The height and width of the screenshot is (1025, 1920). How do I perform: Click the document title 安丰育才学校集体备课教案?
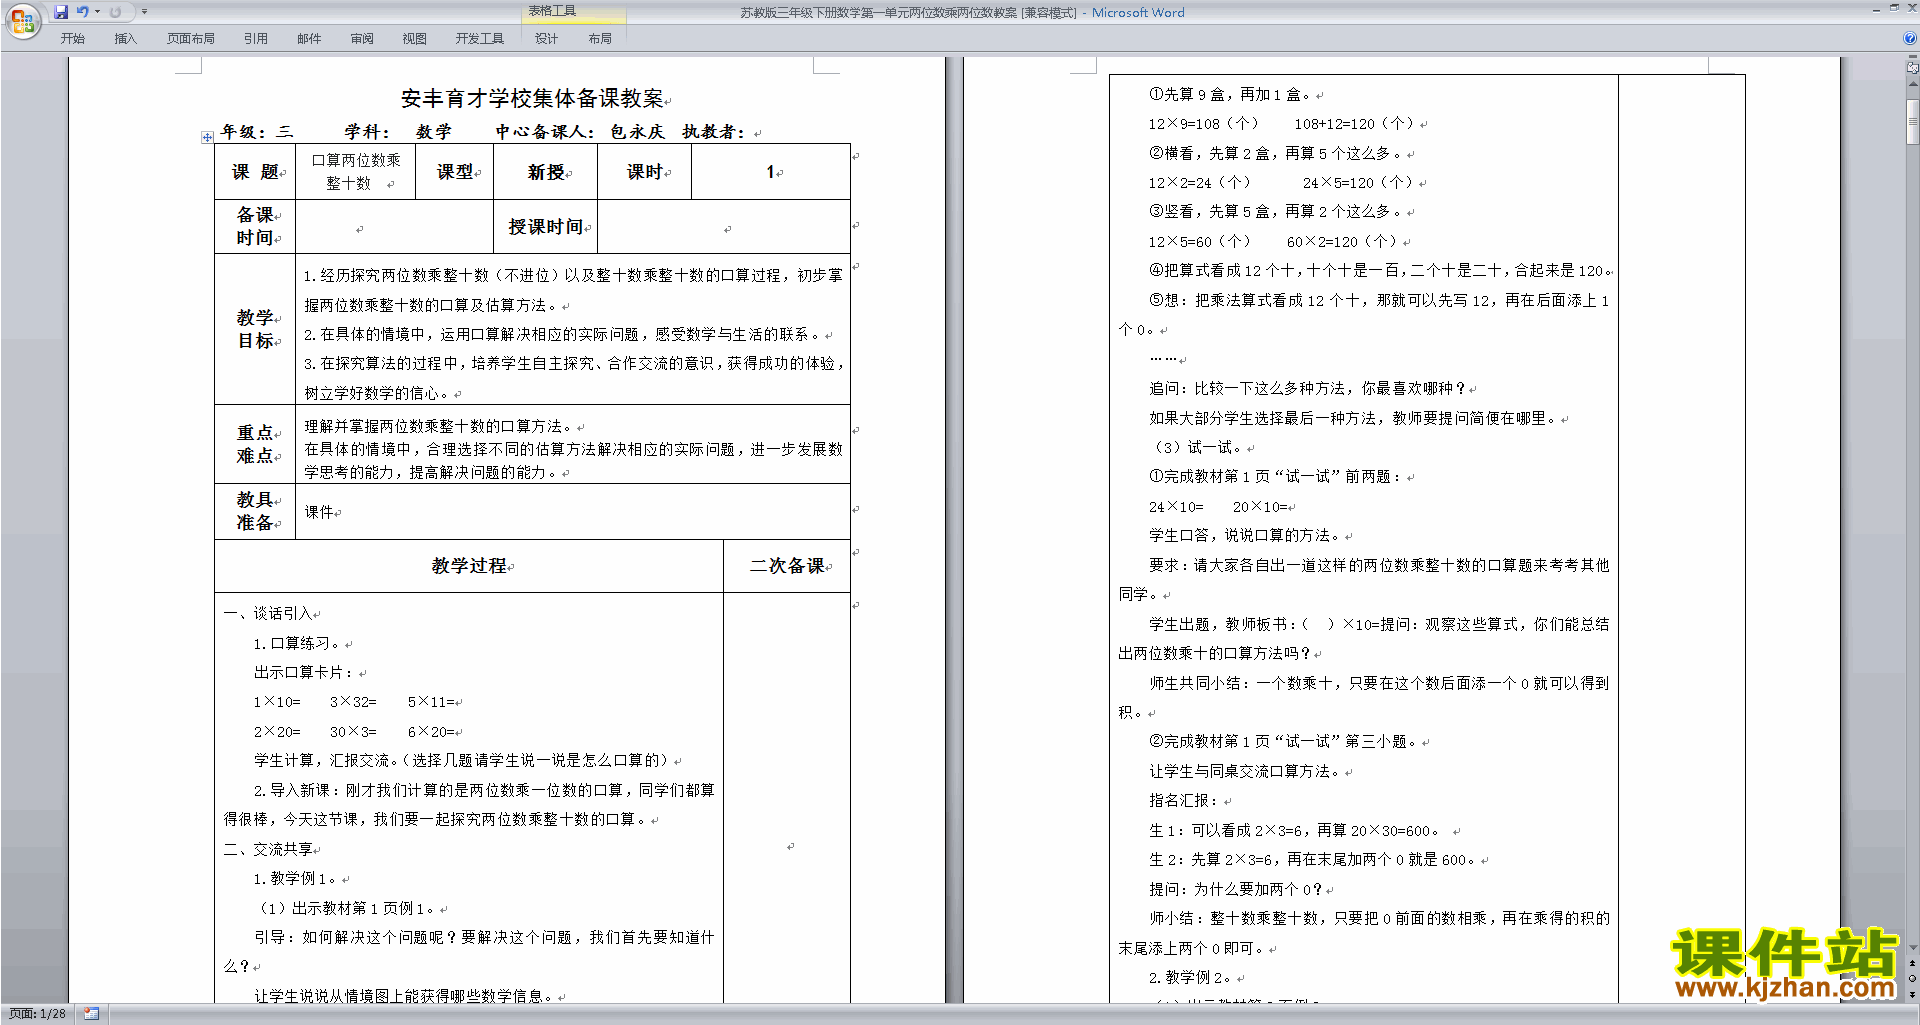click(532, 98)
